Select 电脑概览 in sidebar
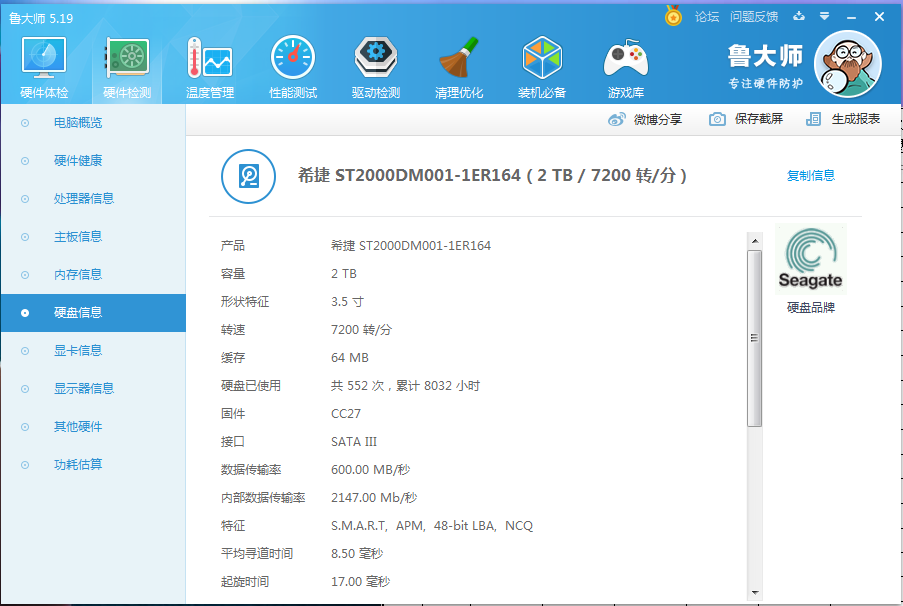Viewport: 903px width, 606px height. coord(93,123)
